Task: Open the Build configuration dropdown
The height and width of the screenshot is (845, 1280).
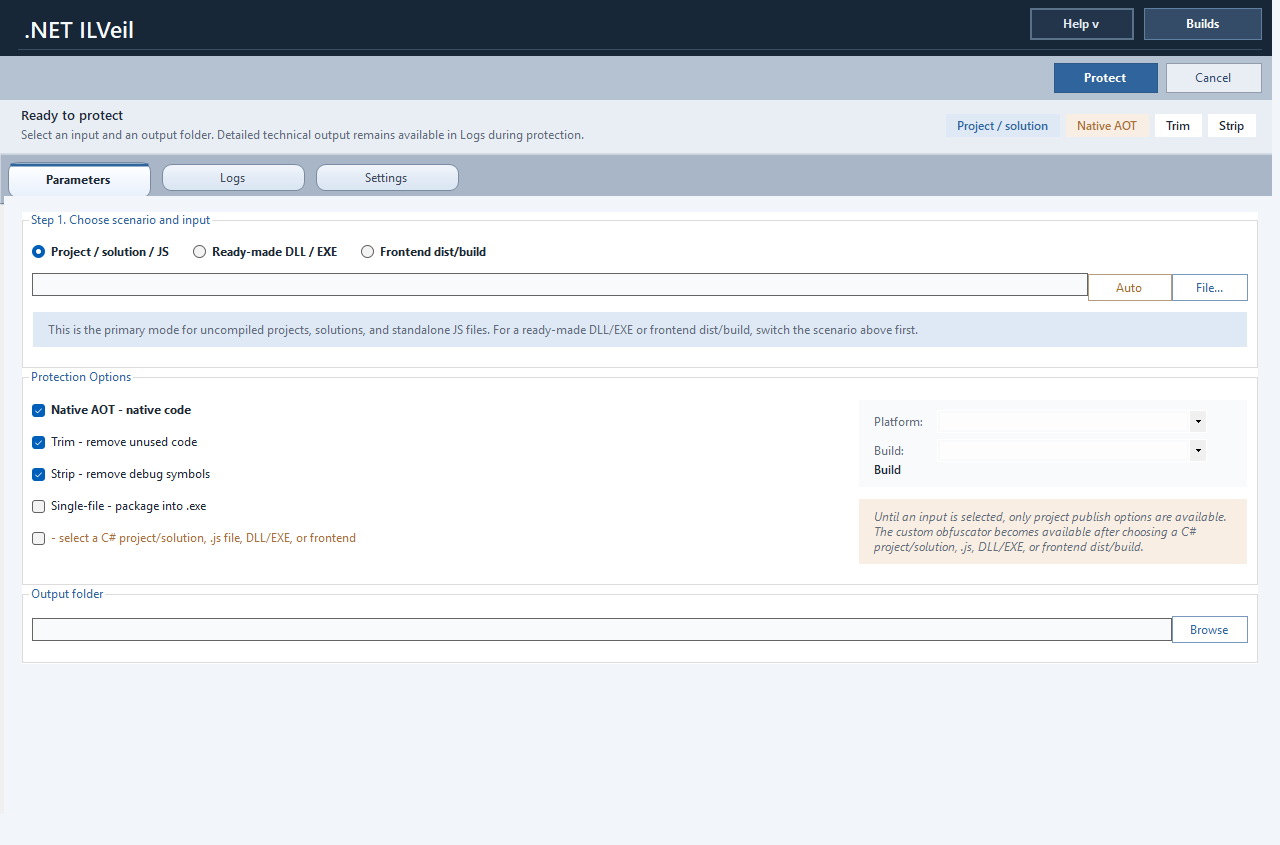Action: (x=1196, y=450)
